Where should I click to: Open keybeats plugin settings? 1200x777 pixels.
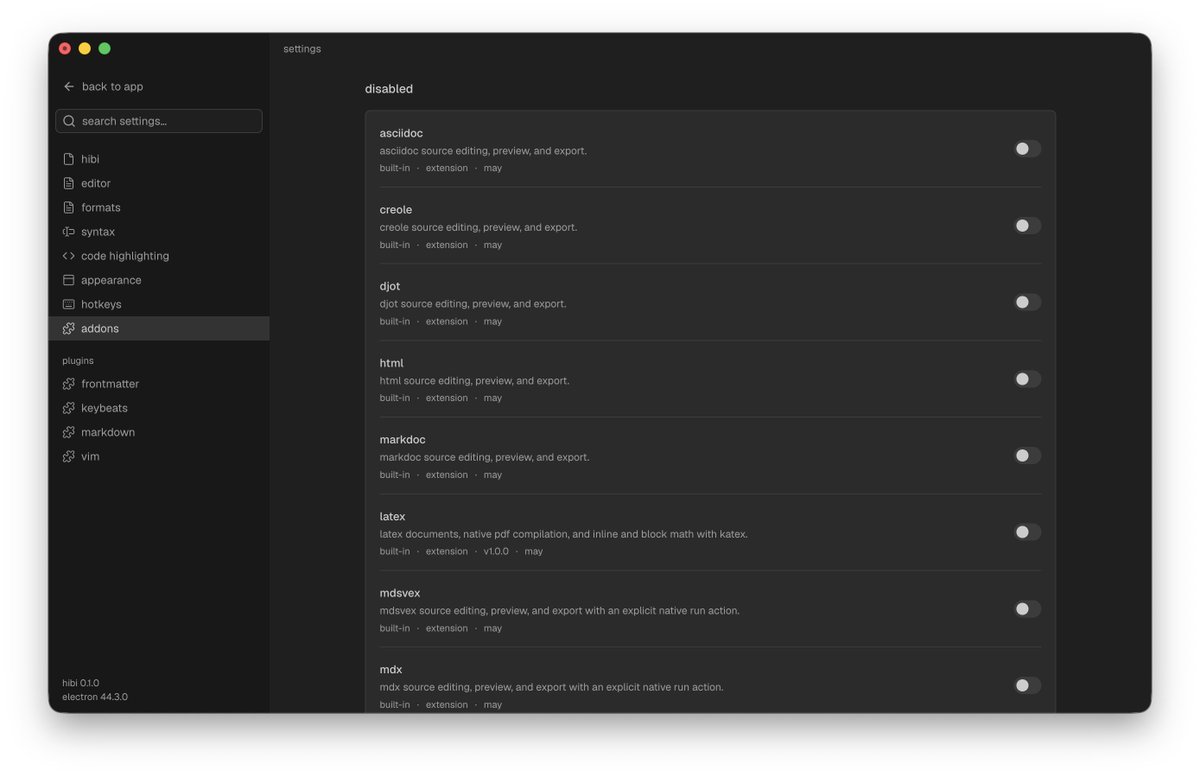[159, 408]
